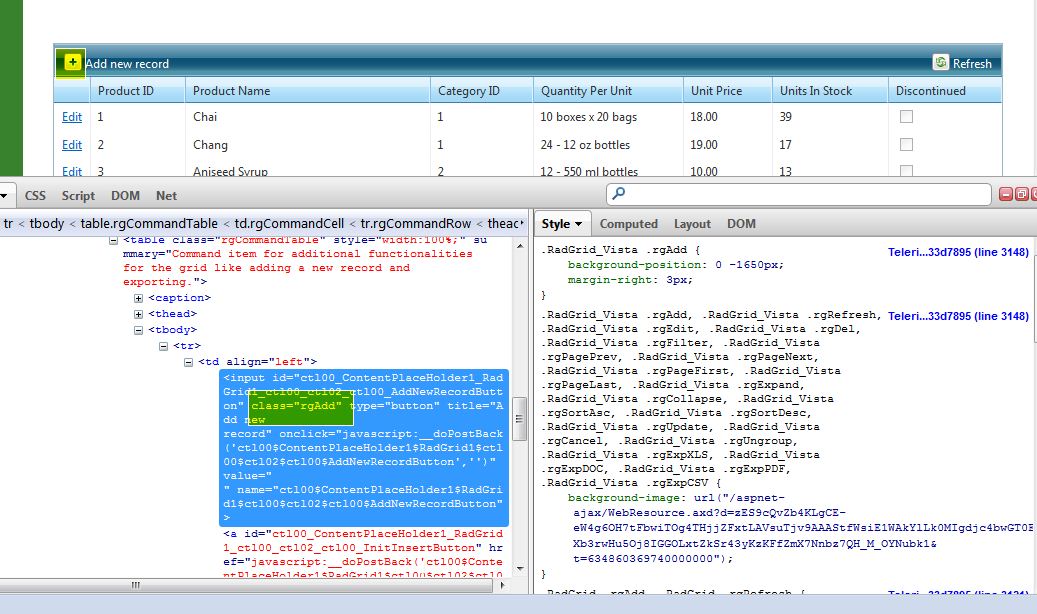This screenshot has height=614, width=1037.
Task: Collapse the tbody node in HTML tree
Action: (x=139, y=330)
